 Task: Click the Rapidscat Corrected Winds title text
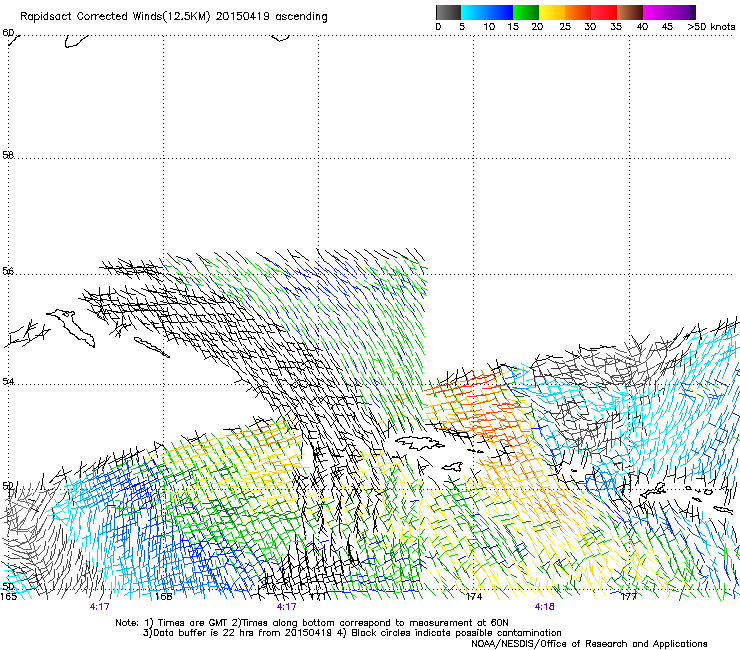pos(174,17)
